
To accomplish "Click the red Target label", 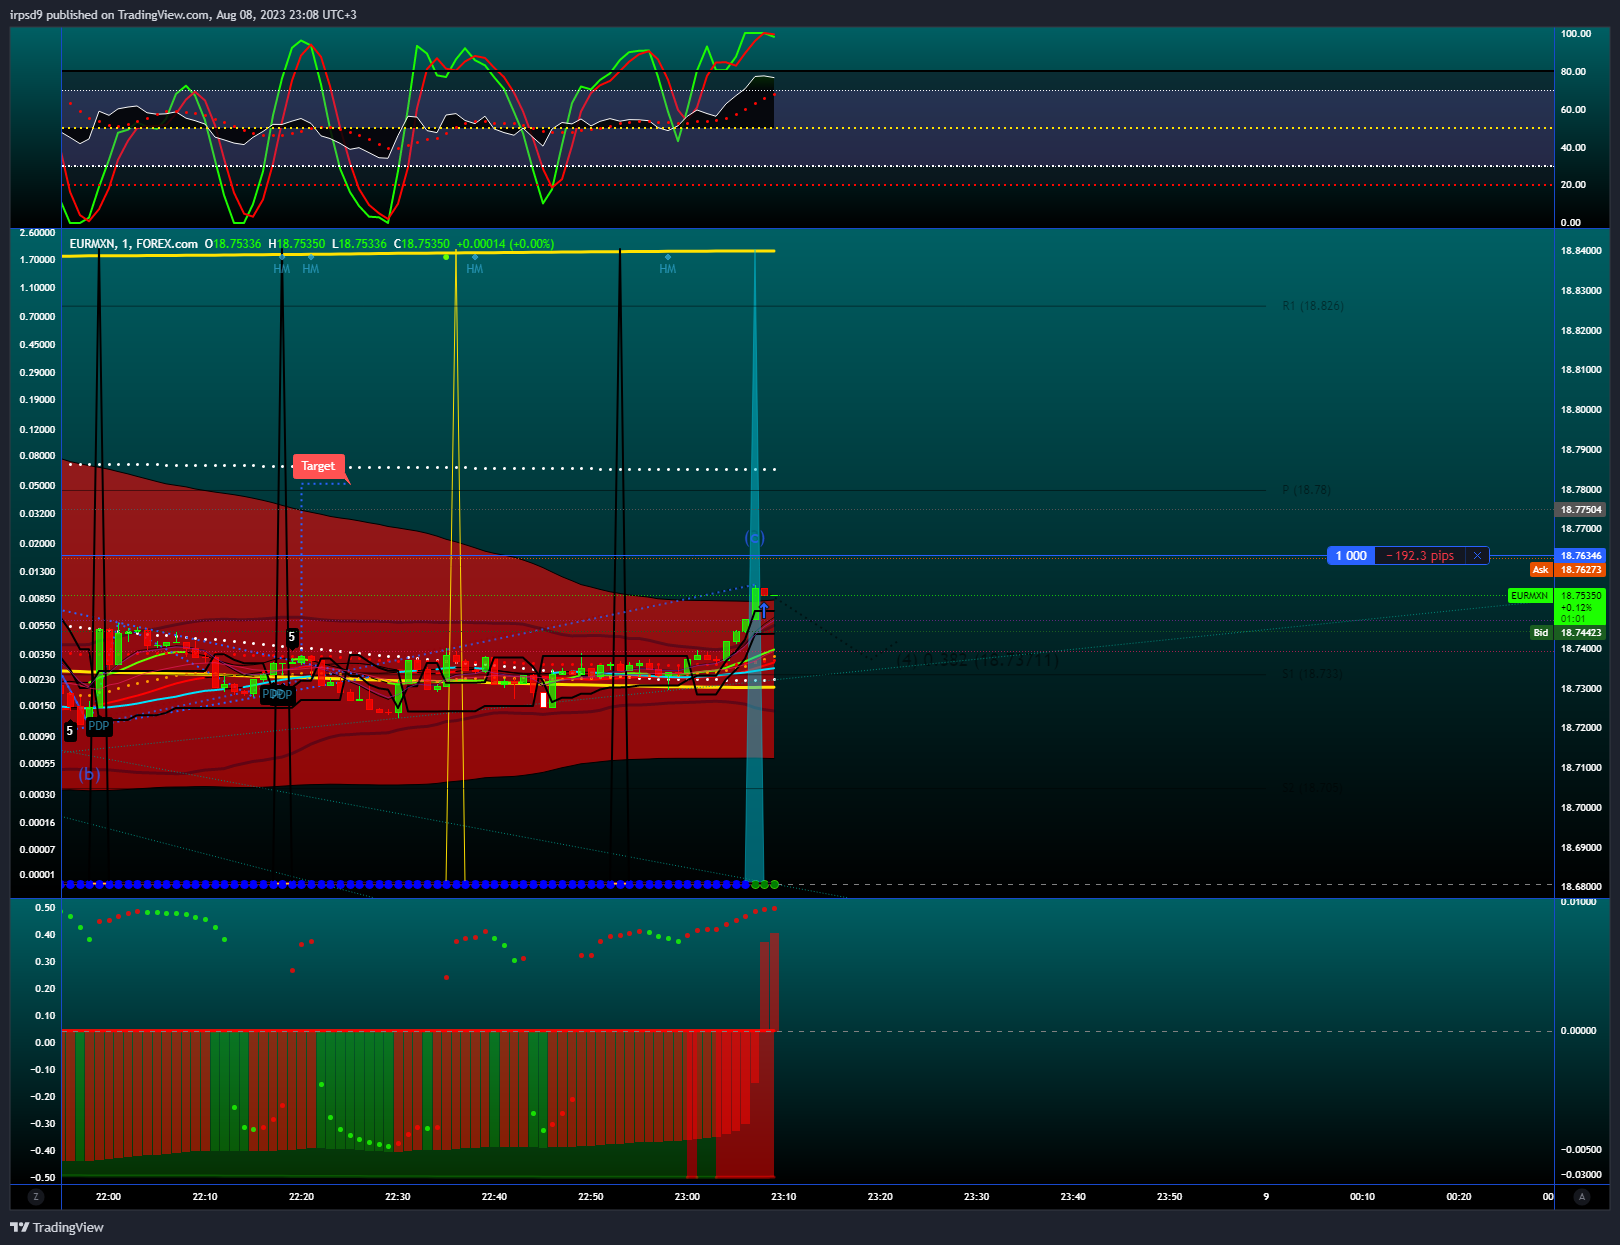I will tap(318, 466).
